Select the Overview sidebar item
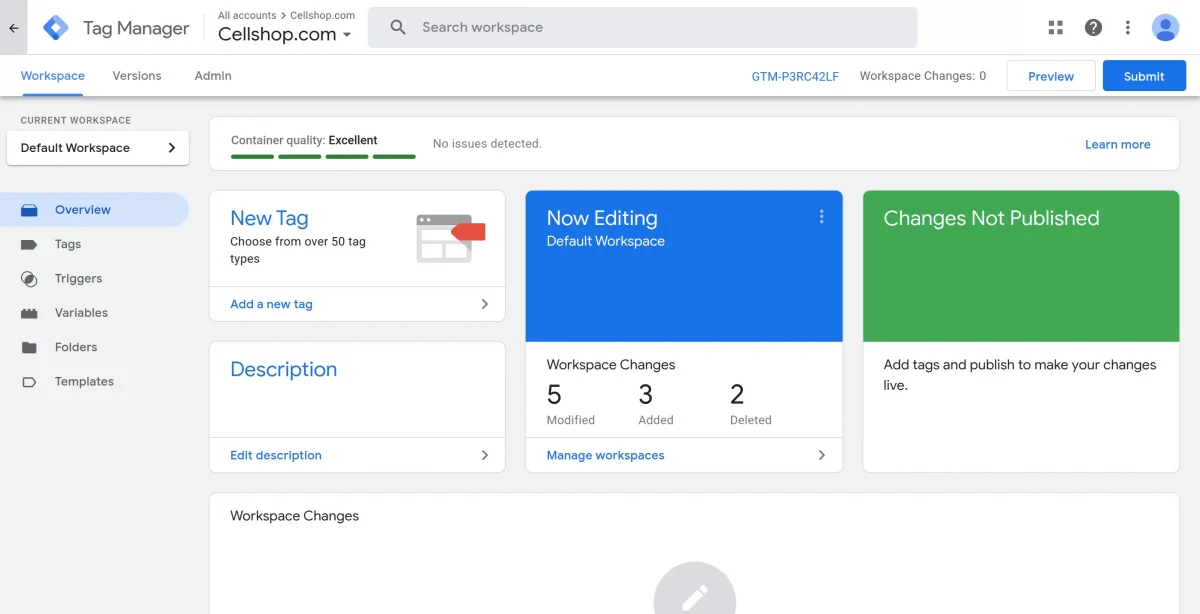 [x=83, y=209]
